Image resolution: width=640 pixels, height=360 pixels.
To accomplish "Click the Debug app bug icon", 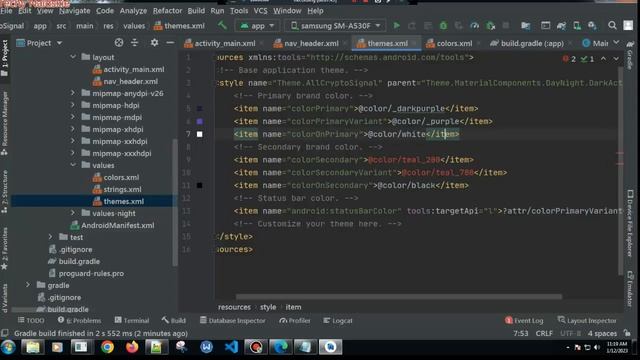I will tap(443, 26).
